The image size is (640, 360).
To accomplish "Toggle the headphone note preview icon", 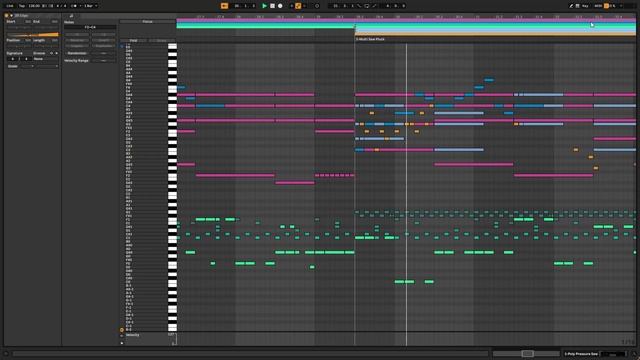I will coord(122,46).
